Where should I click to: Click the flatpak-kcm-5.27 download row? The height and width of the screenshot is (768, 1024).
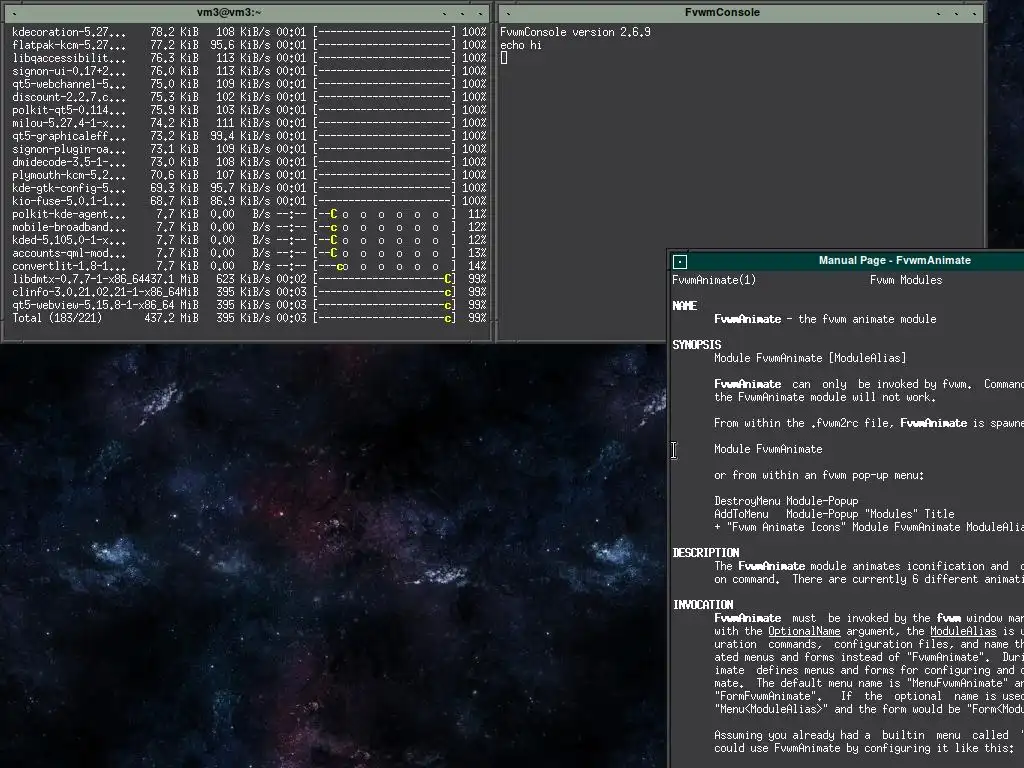pos(249,45)
